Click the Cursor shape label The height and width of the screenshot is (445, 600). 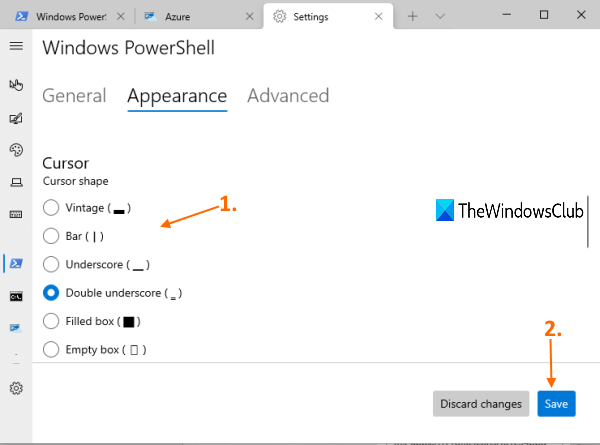pyautogui.click(x=75, y=181)
